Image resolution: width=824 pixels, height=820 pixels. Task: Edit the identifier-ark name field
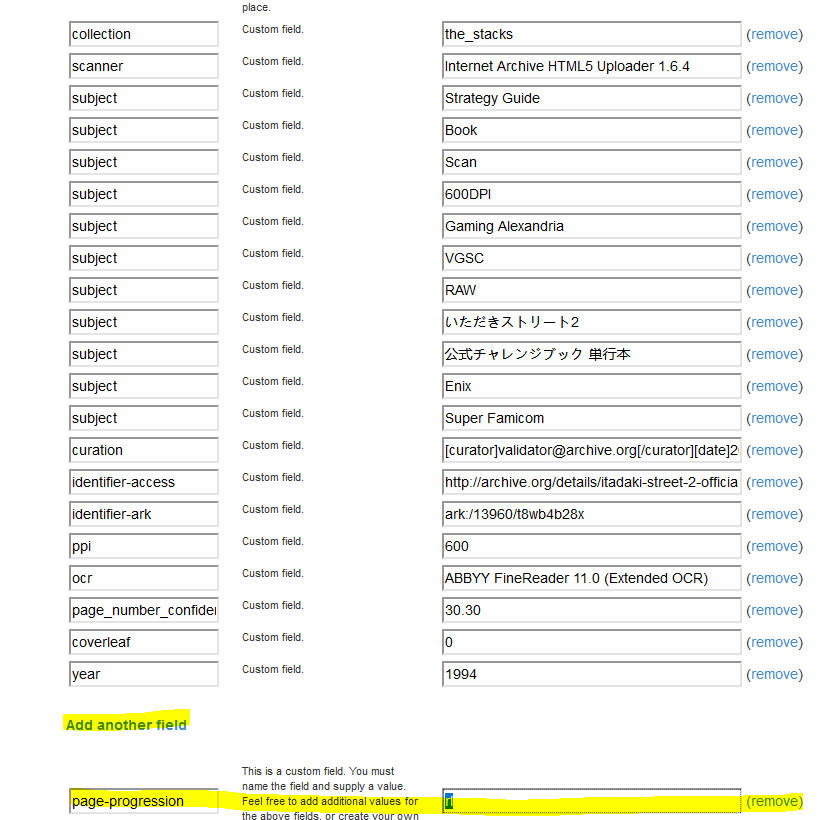[x=144, y=515]
